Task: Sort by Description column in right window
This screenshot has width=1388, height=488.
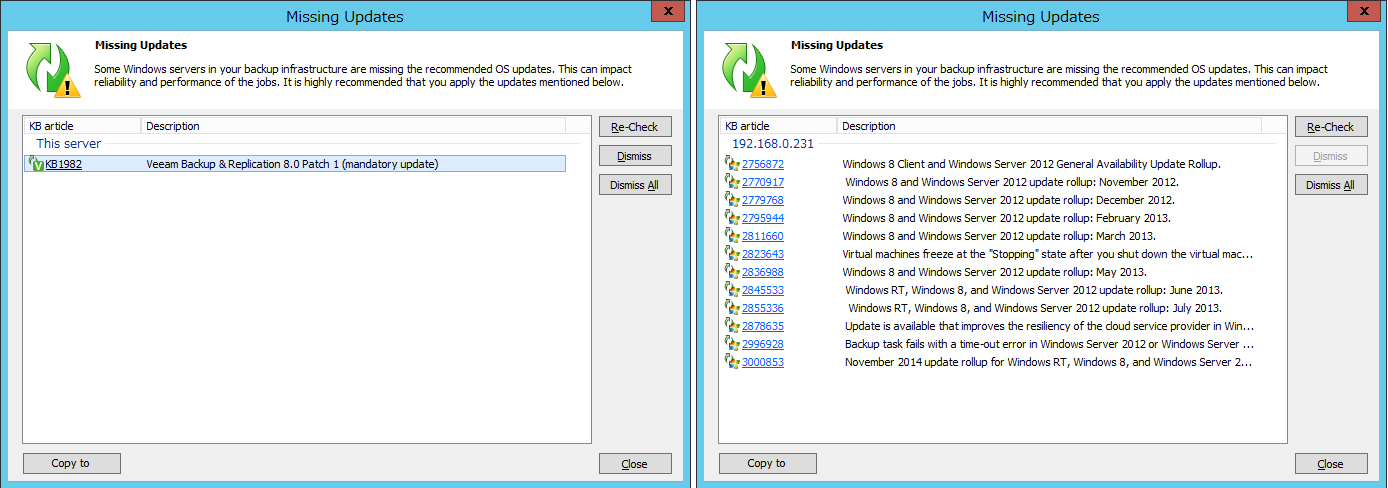Action: 1049,126
